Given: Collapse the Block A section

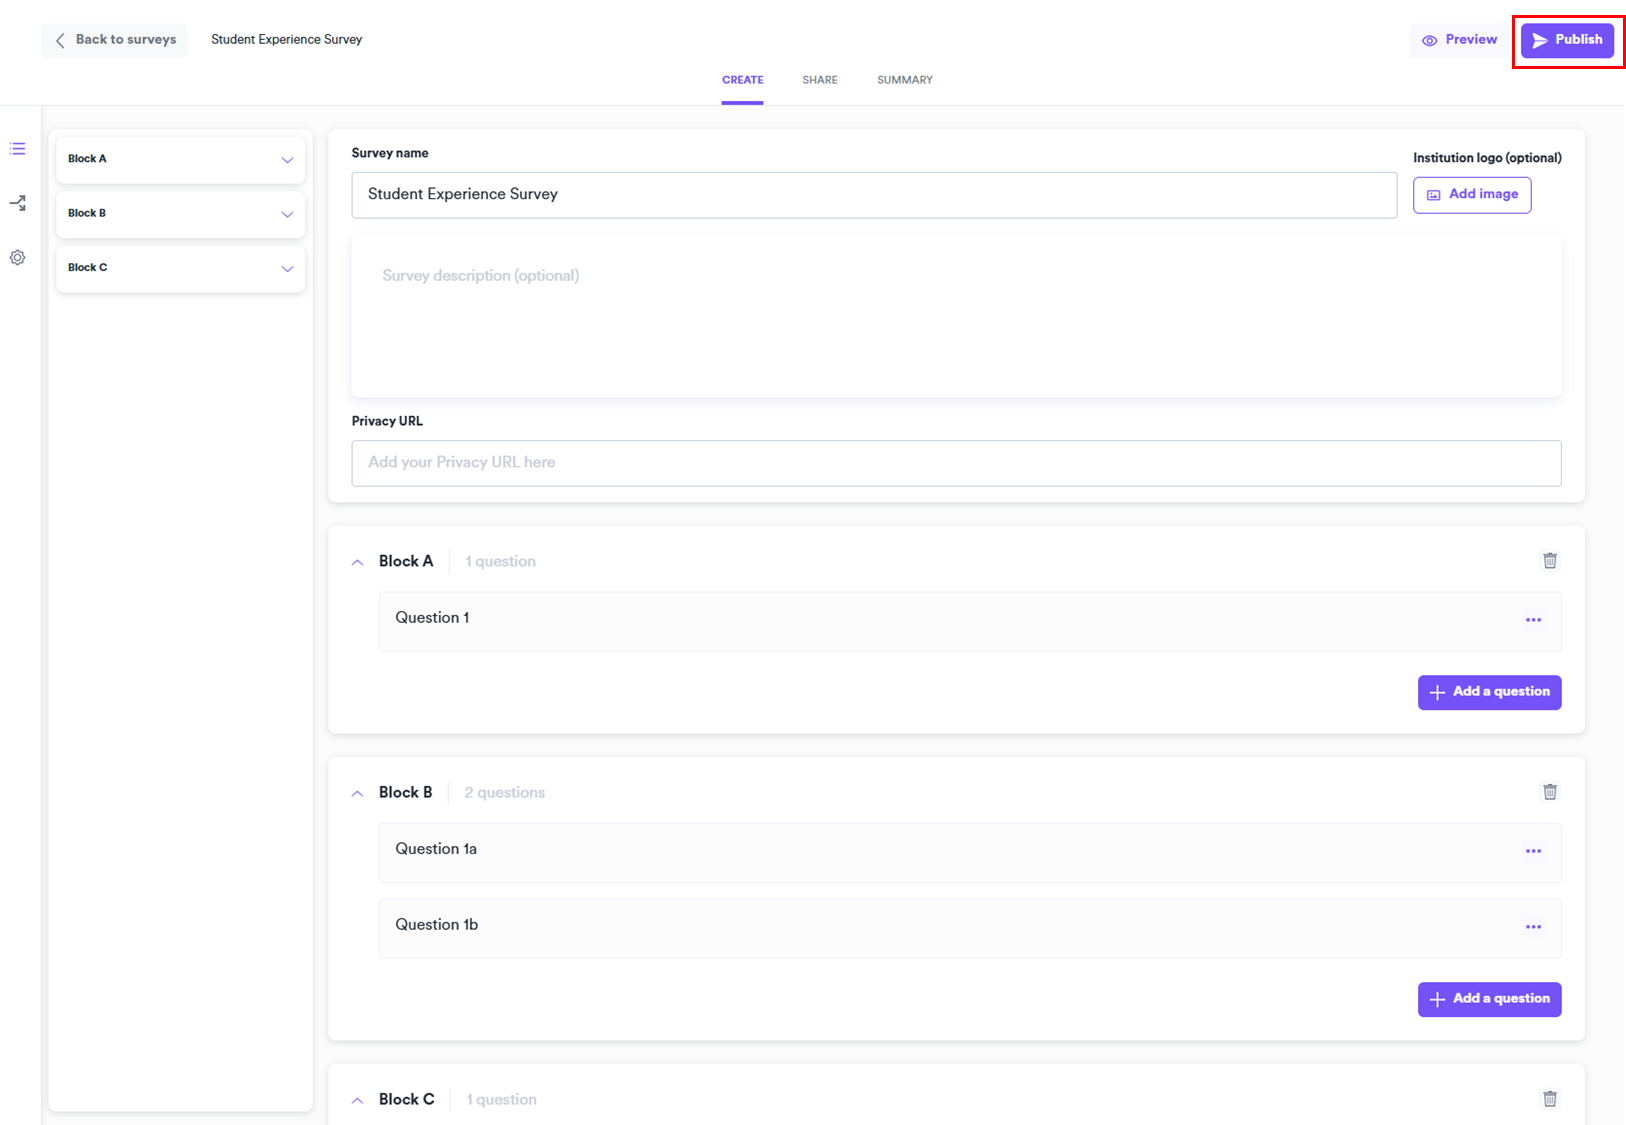Looking at the screenshot, I should [x=357, y=562].
